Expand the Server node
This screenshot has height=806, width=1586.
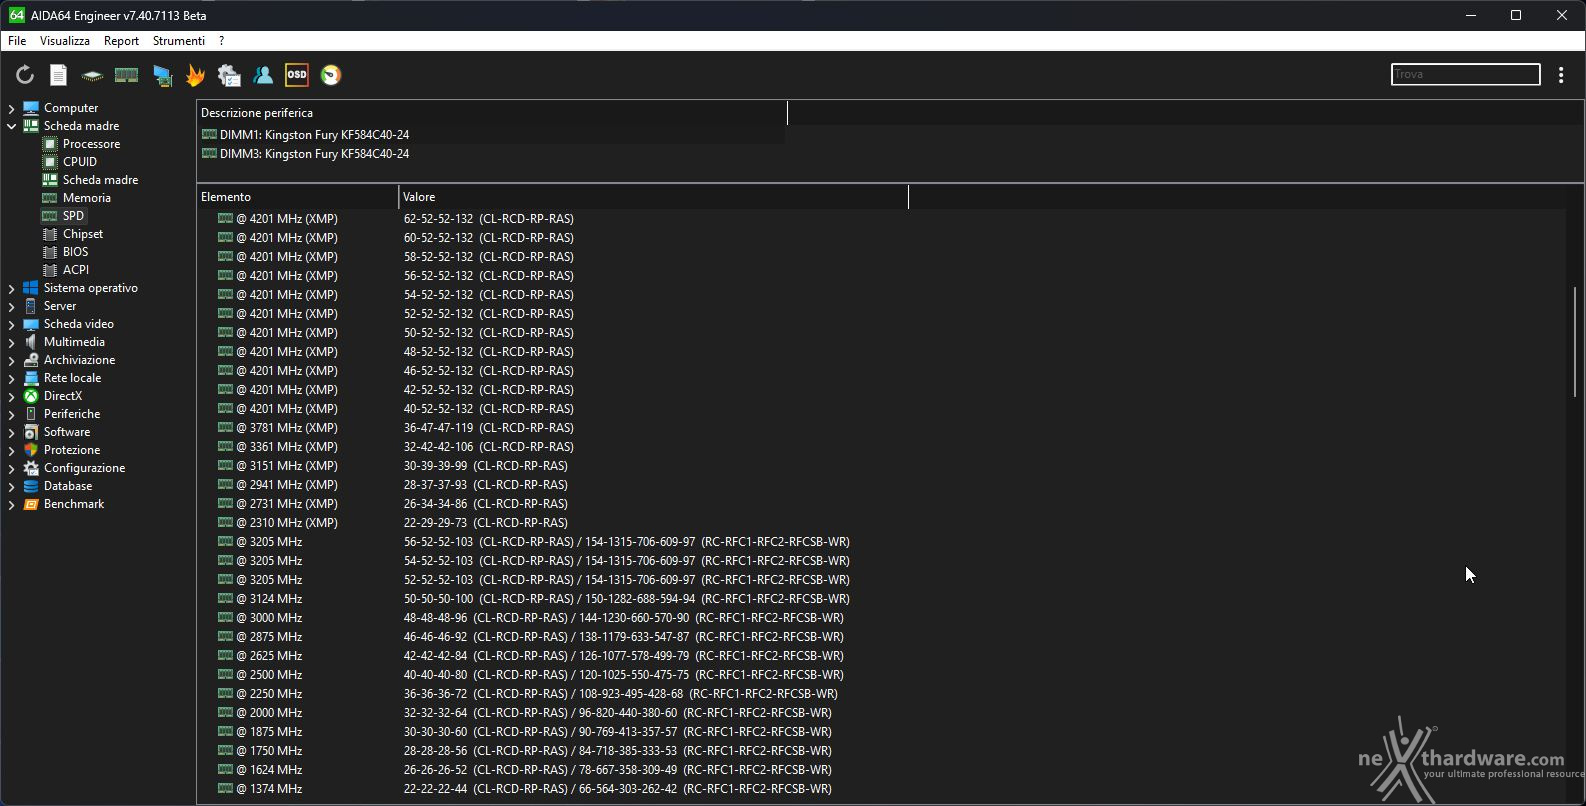(12, 306)
